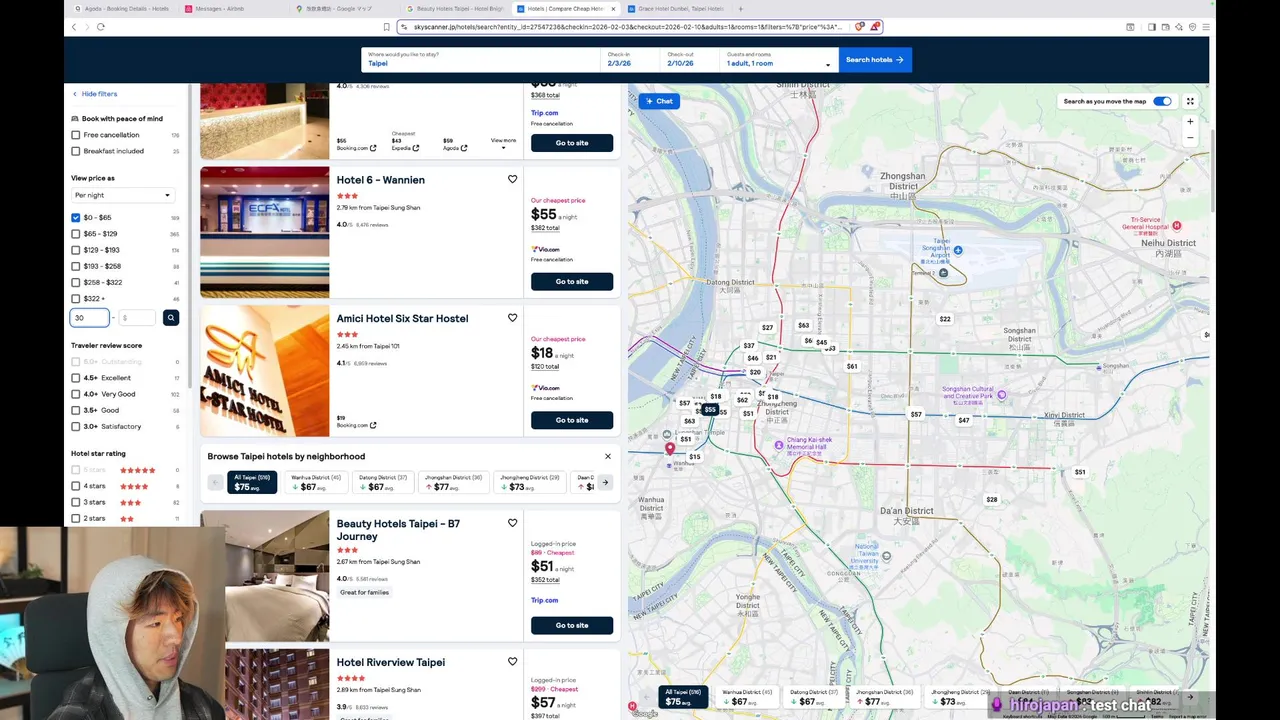Show next neighborhoods with the right arrow in the list panel
The height and width of the screenshot is (720, 1280).
point(605,482)
